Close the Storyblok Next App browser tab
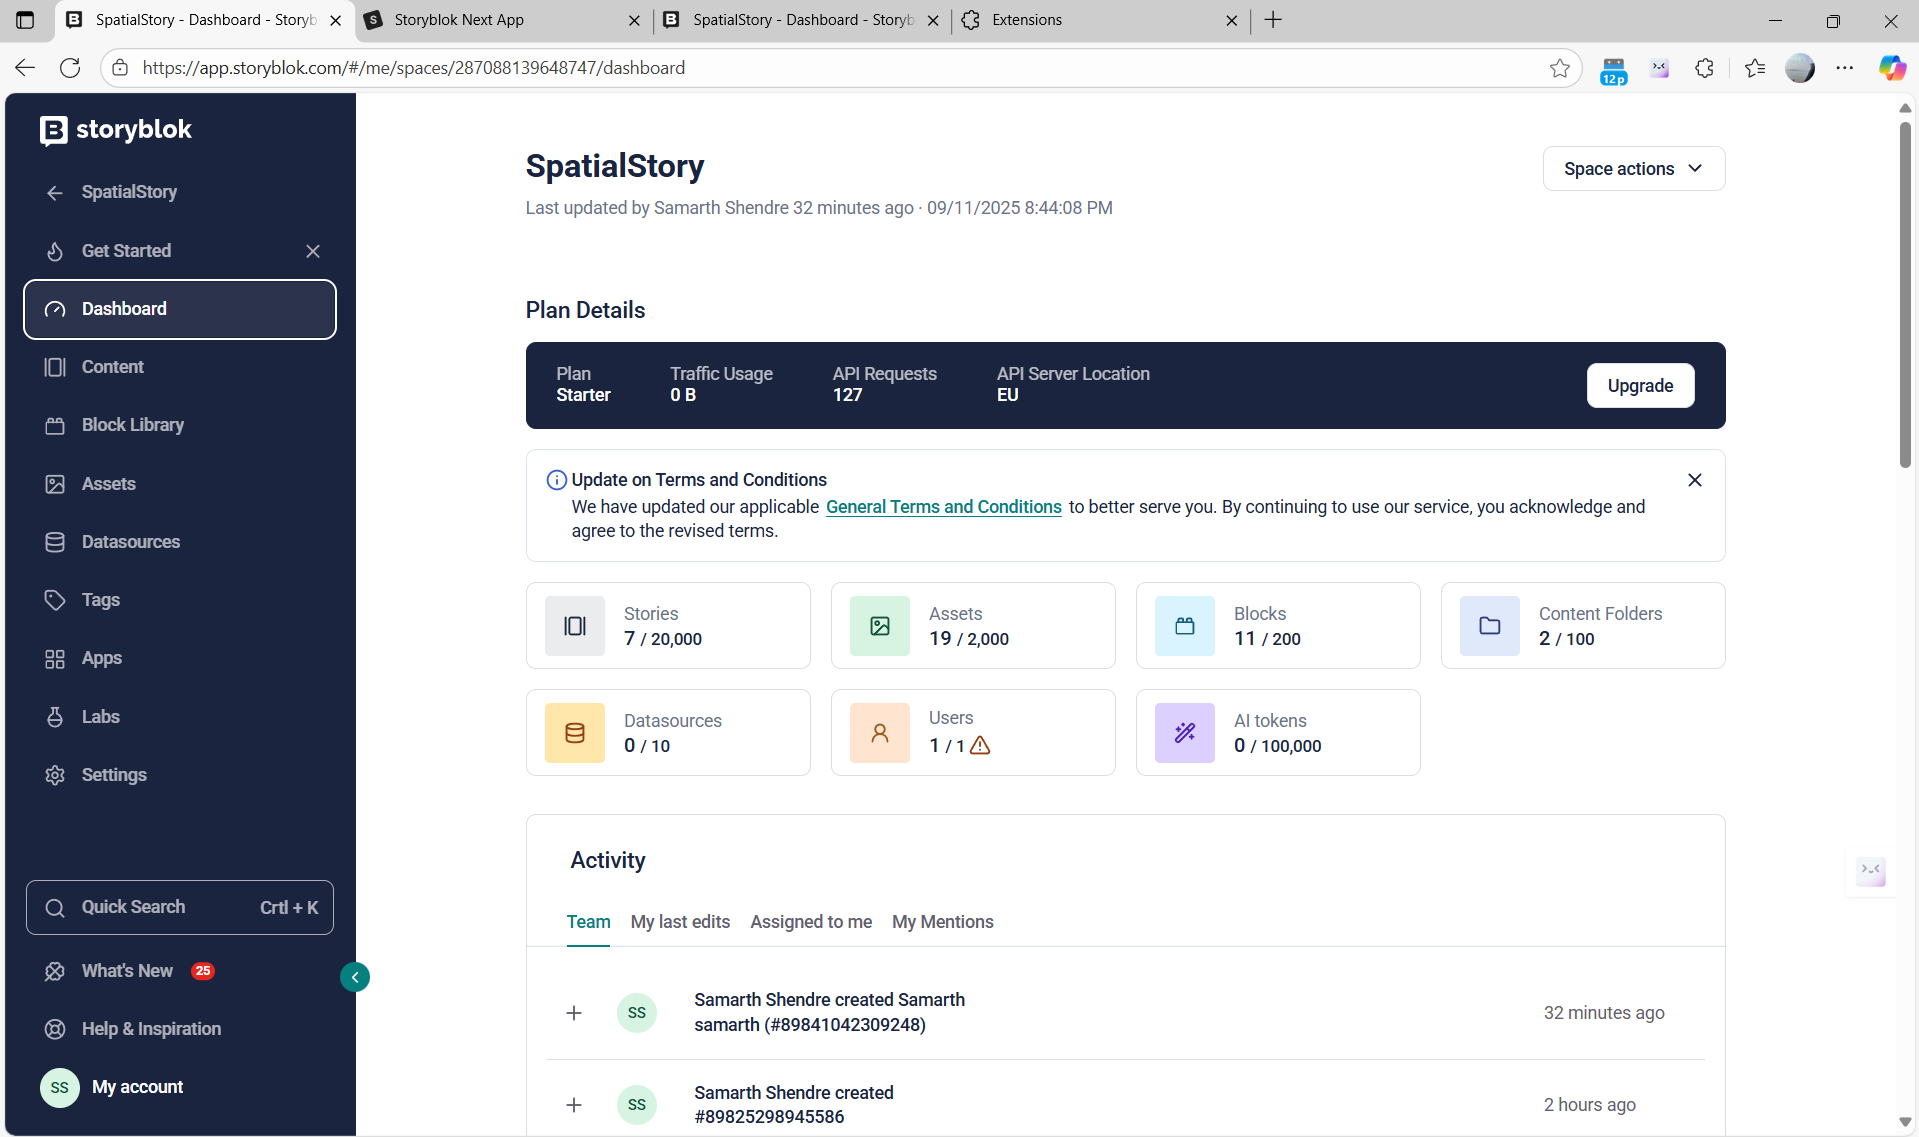Viewport: 1919px width, 1137px height. tap(634, 21)
